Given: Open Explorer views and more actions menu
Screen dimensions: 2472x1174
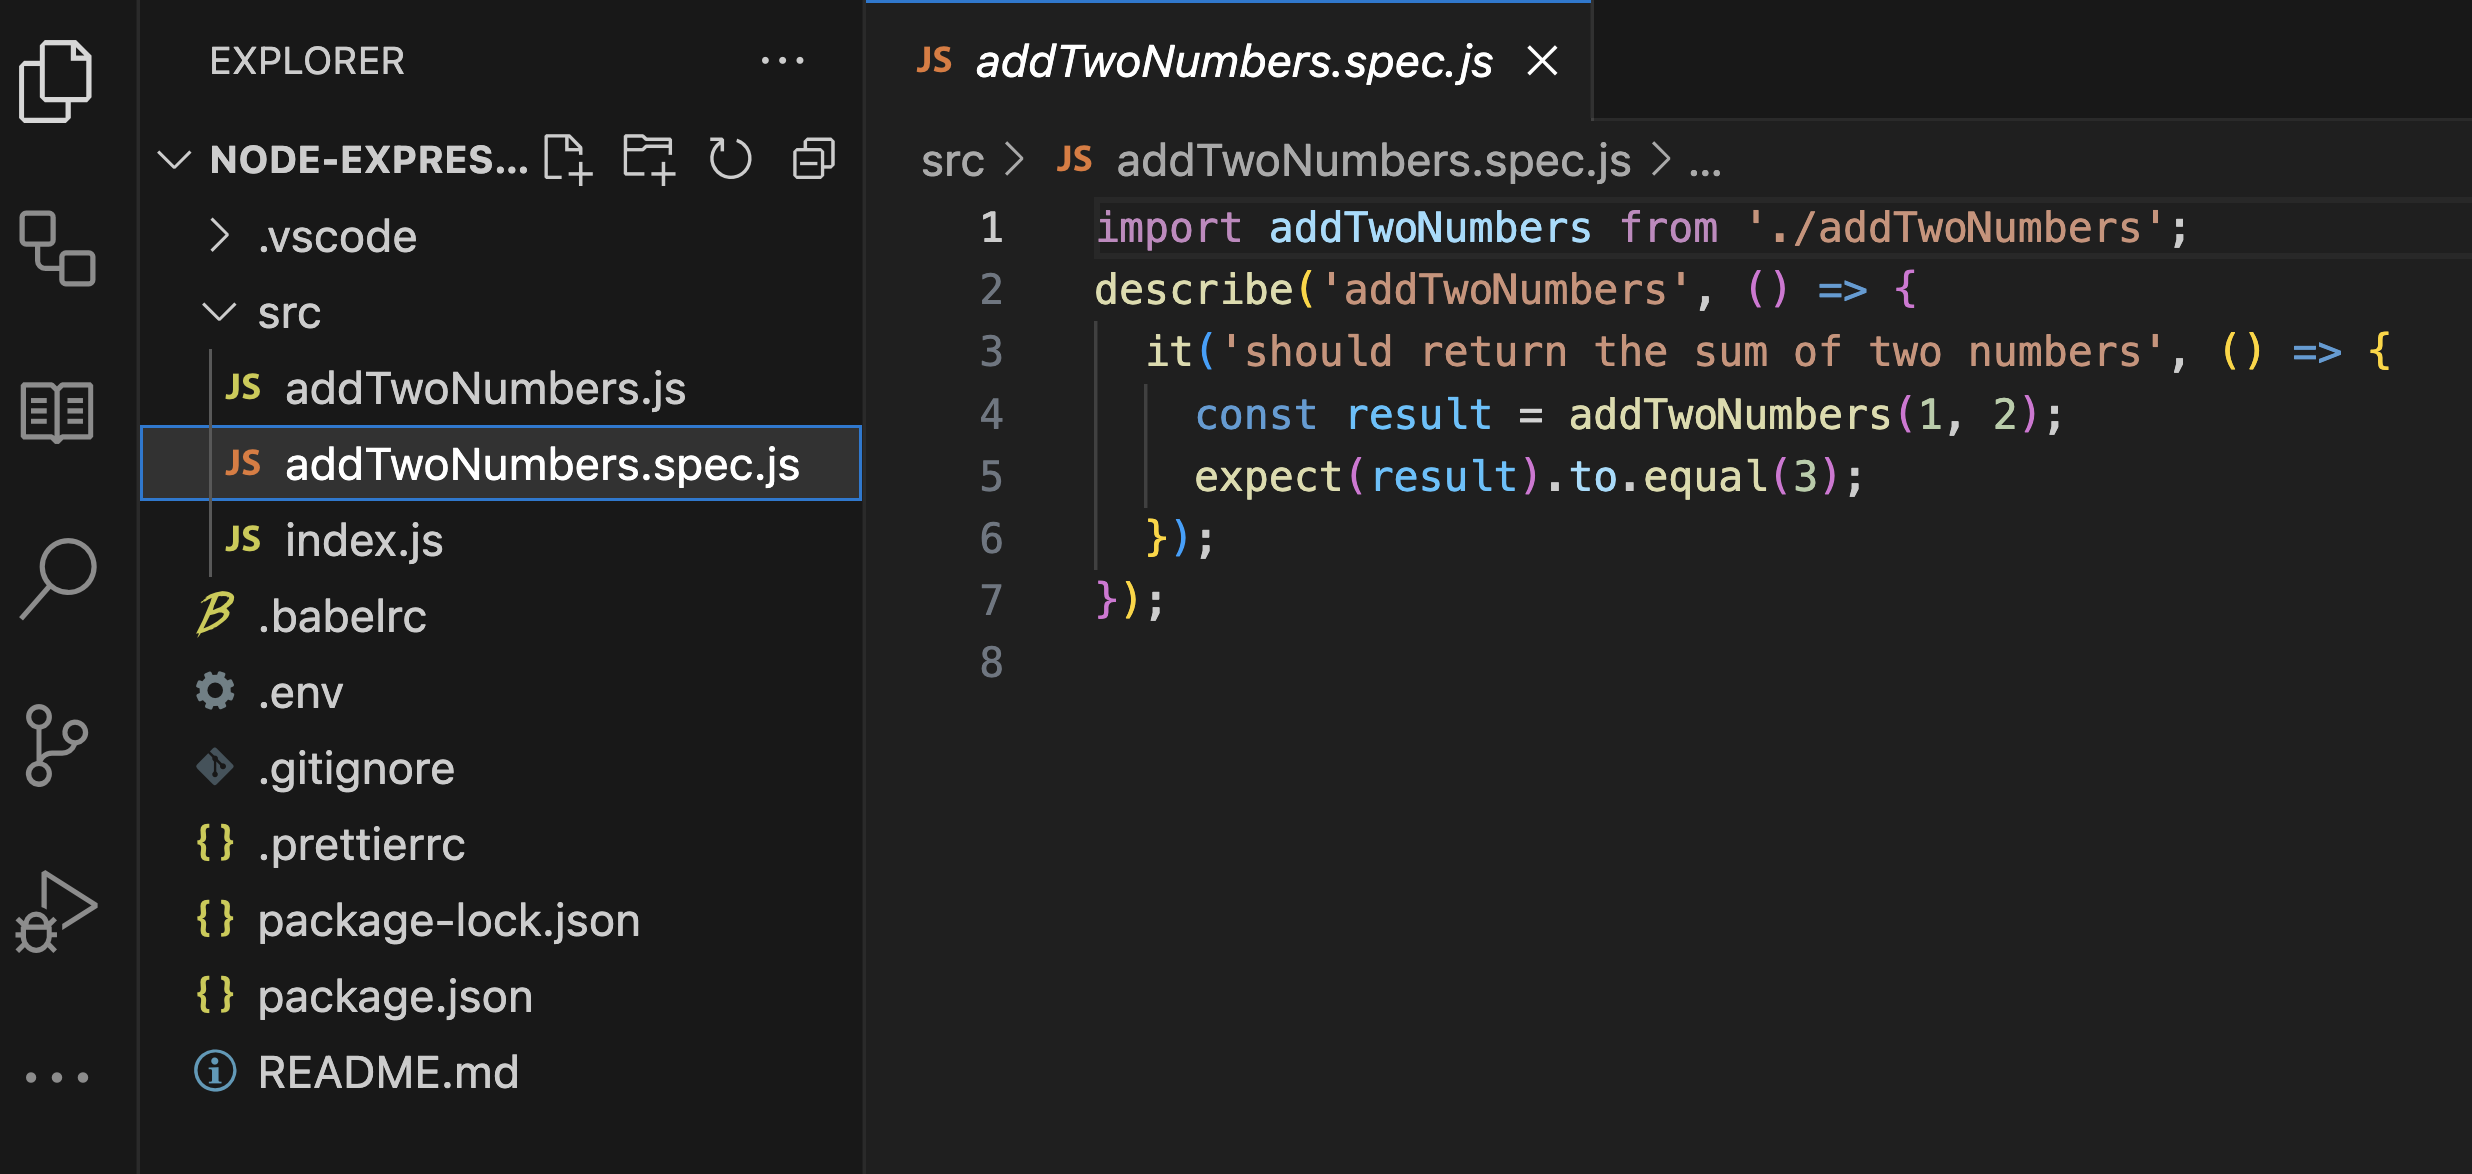Looking at the screenshot, I should 782,61.
